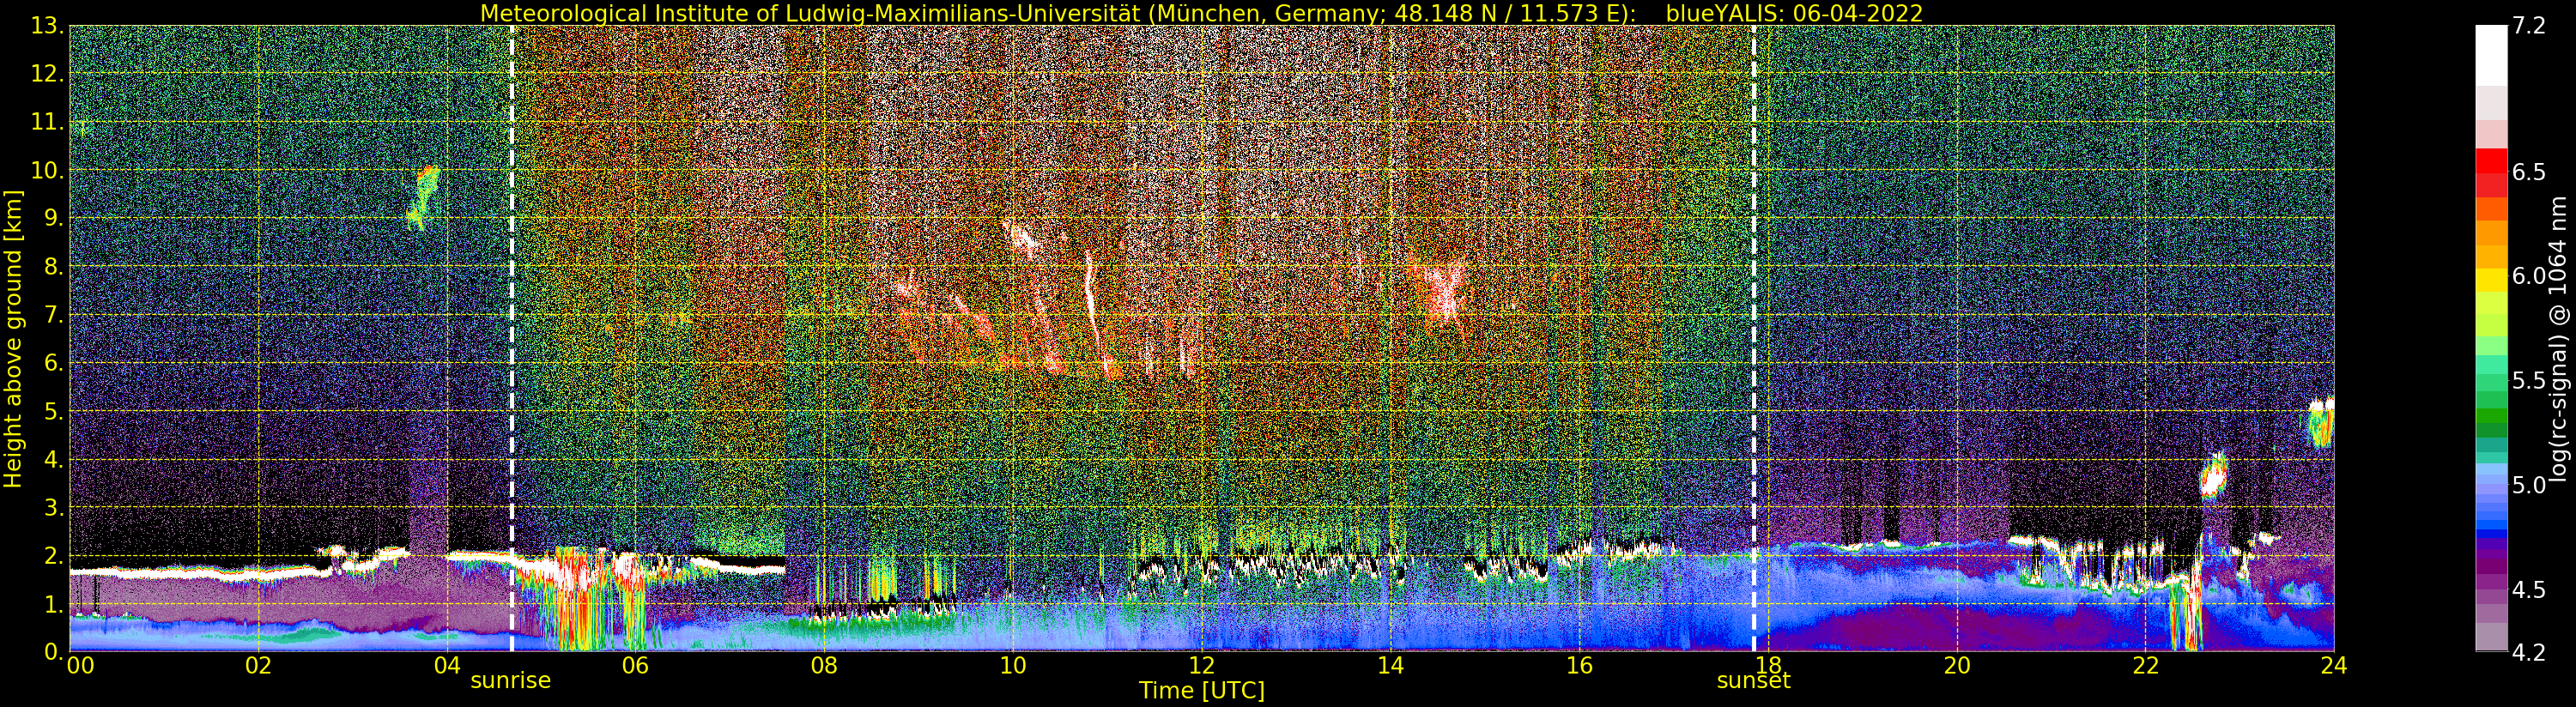Click the 20 tick label on the time axis
Screen dimensions: 2576x707
pyautogui.click(x=1957, y=666)
